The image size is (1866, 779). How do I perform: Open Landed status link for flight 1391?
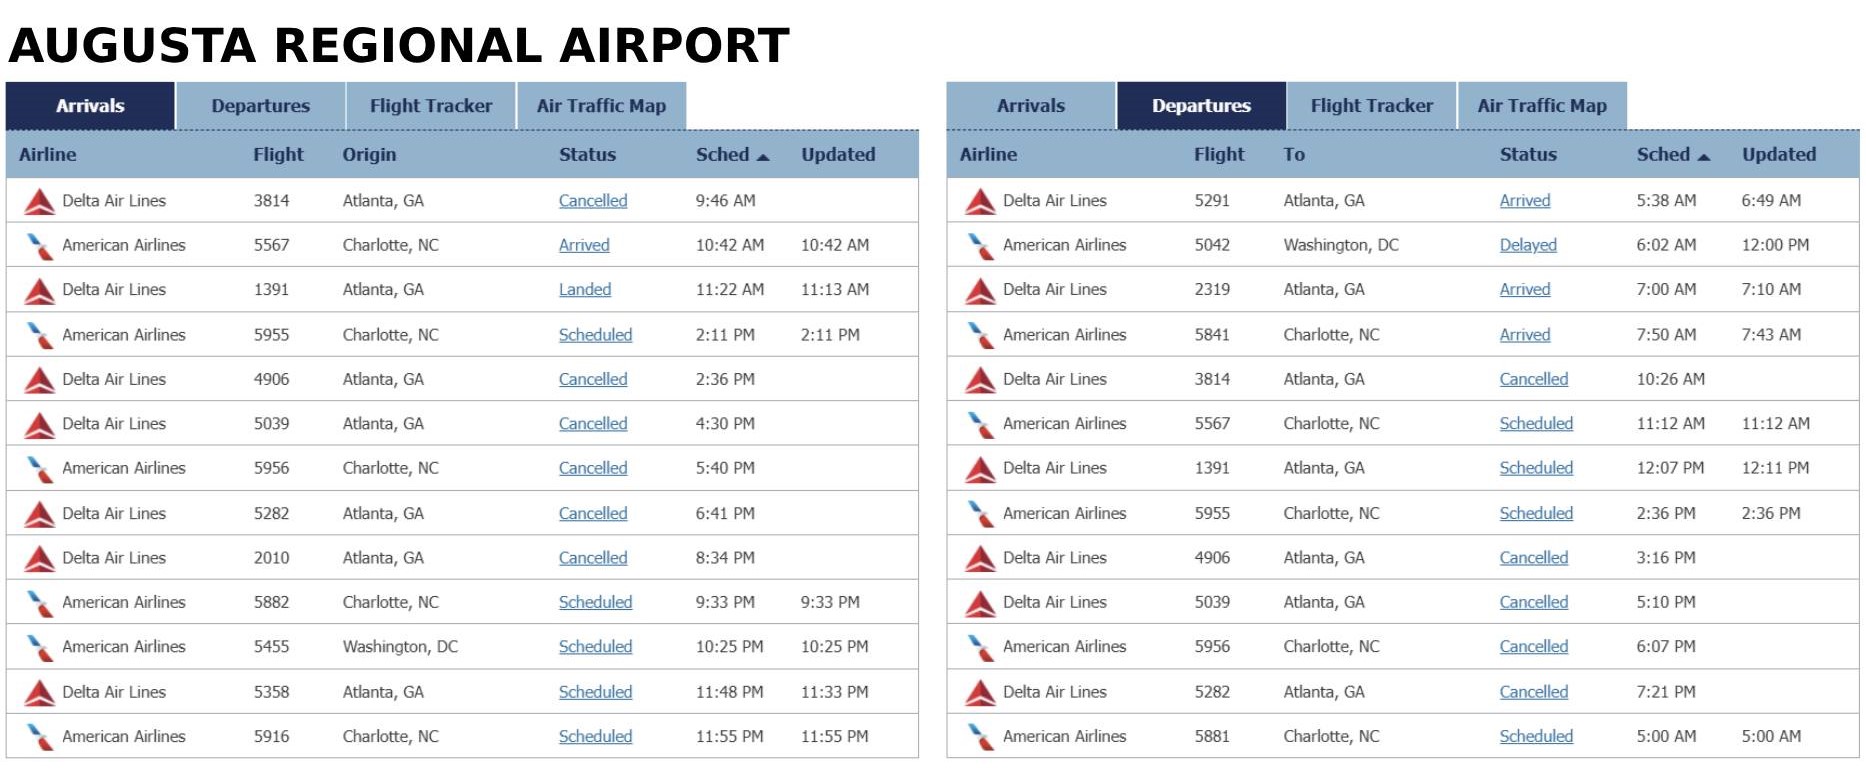point(585,290)
